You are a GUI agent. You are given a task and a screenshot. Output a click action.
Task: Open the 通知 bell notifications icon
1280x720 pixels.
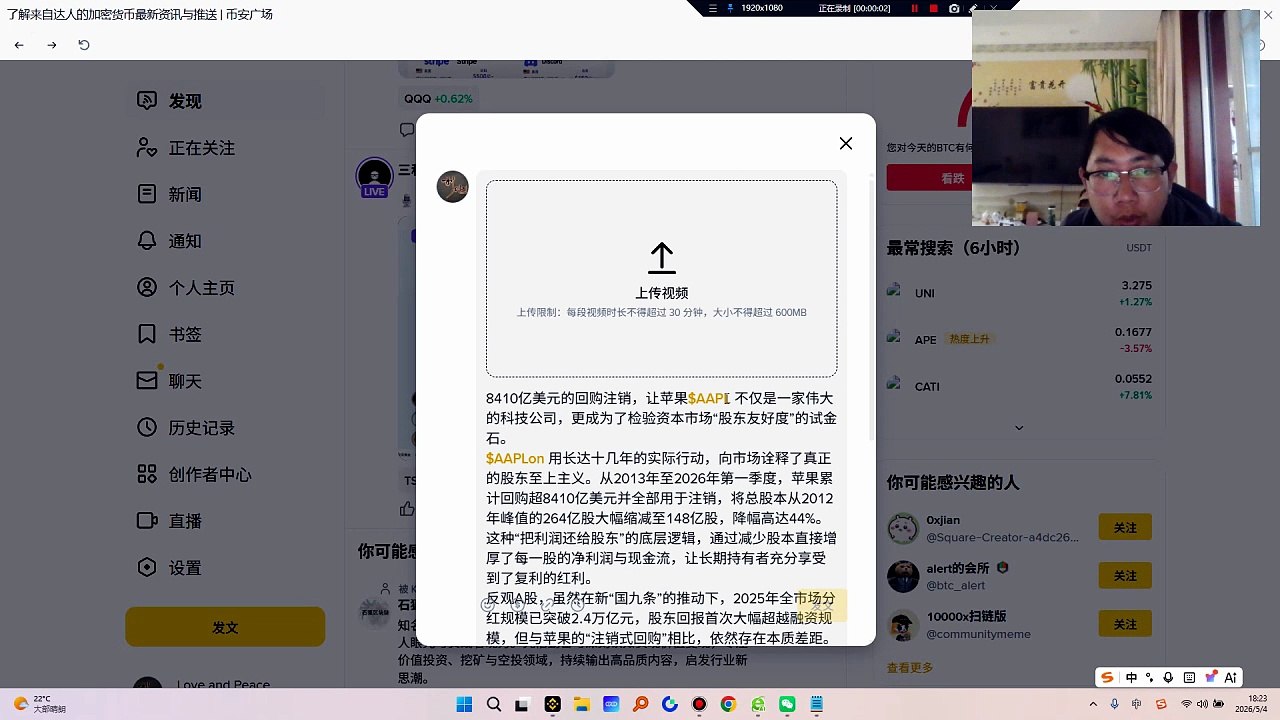[147, 241]
